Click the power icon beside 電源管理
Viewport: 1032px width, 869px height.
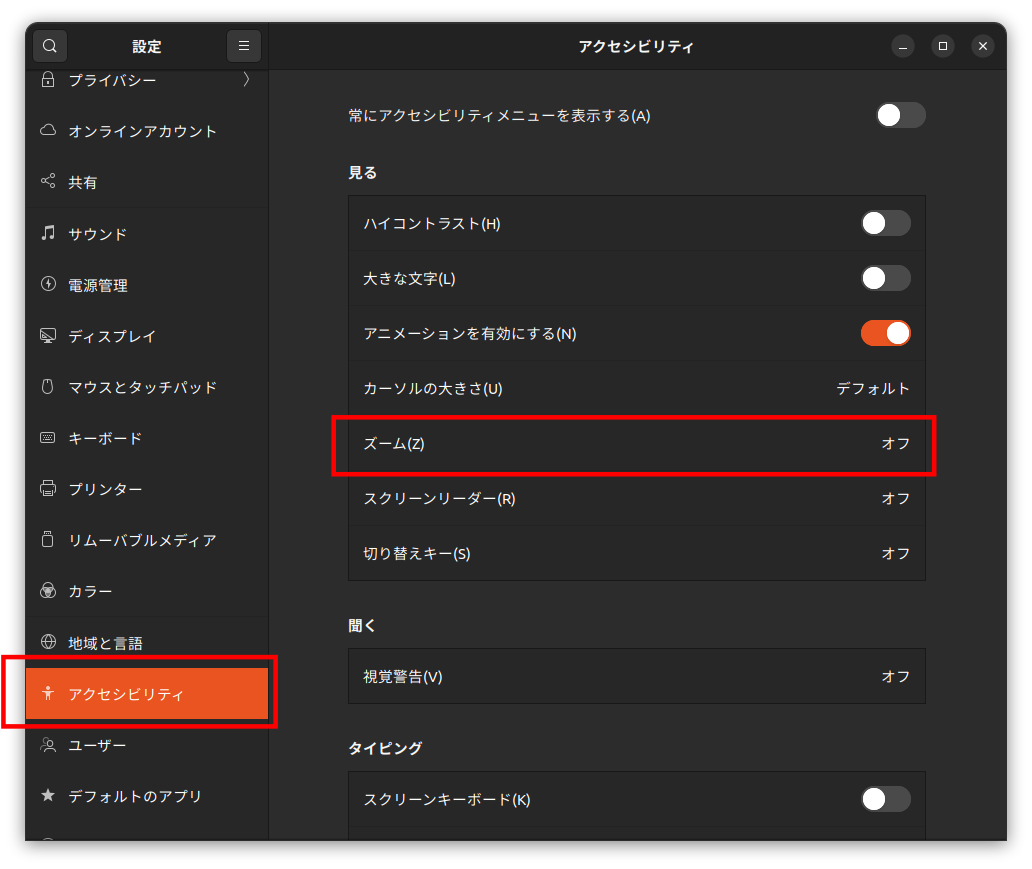pyautogui.click(x=48, y=284)
